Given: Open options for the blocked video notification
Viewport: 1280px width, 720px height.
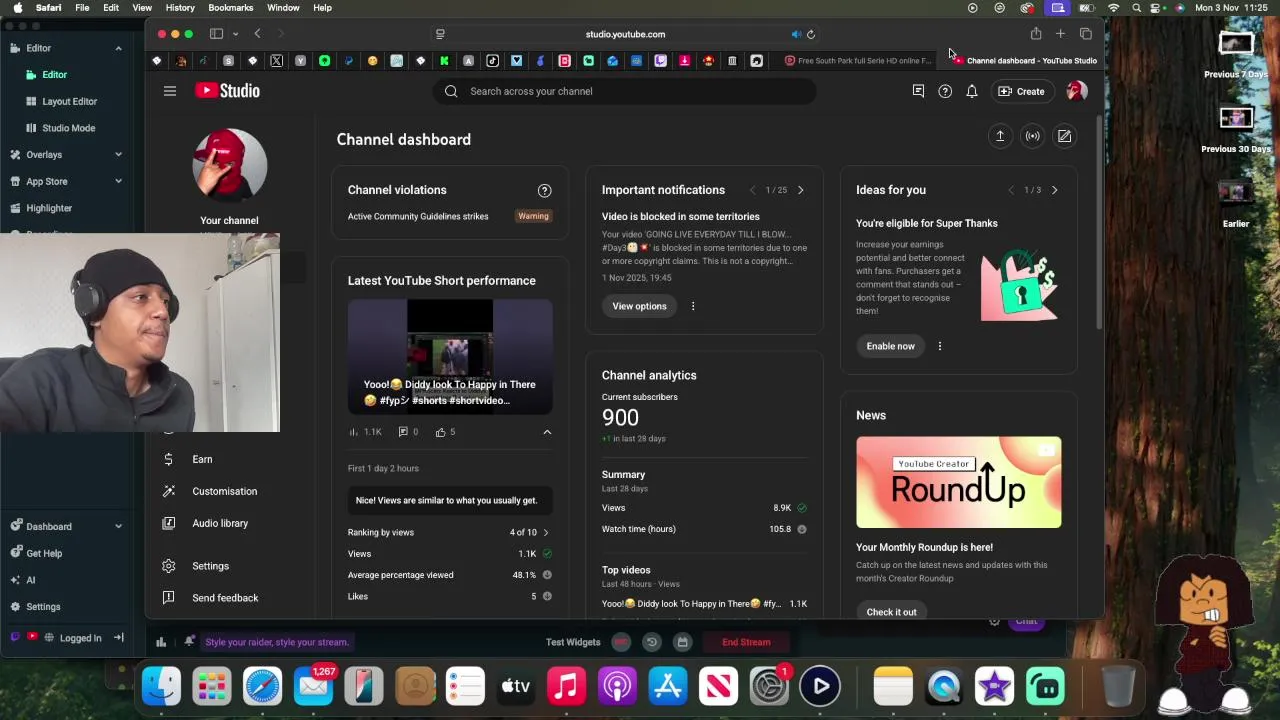Looking at the screenshot, I should 693,306.
